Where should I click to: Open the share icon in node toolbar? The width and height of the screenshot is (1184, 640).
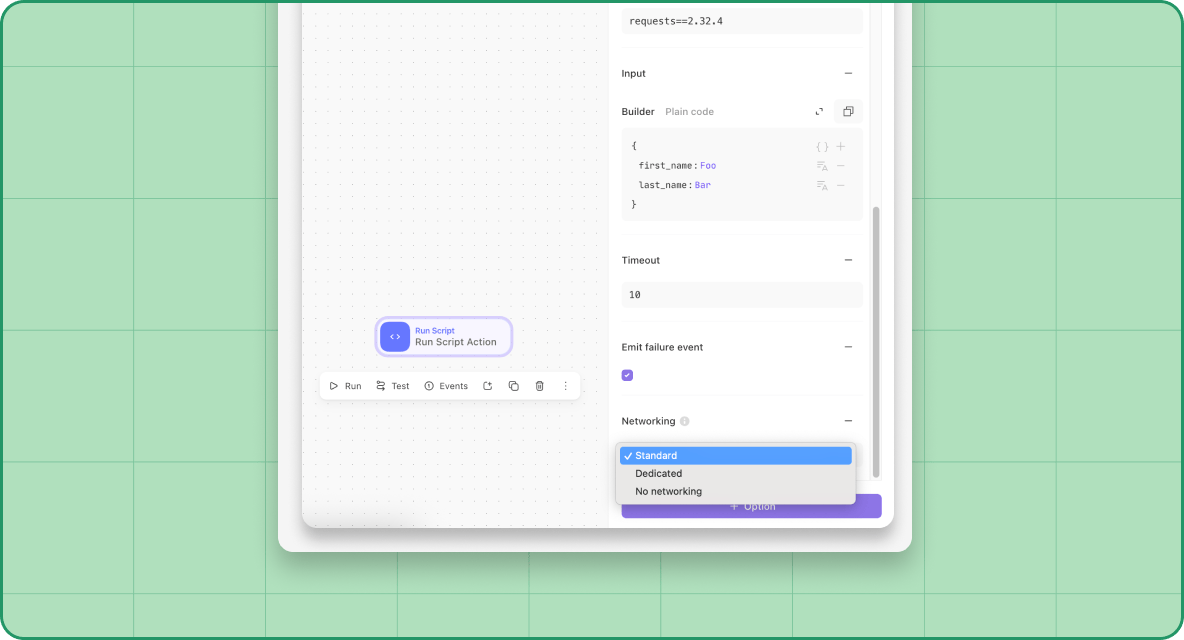[x=488, y=386]
